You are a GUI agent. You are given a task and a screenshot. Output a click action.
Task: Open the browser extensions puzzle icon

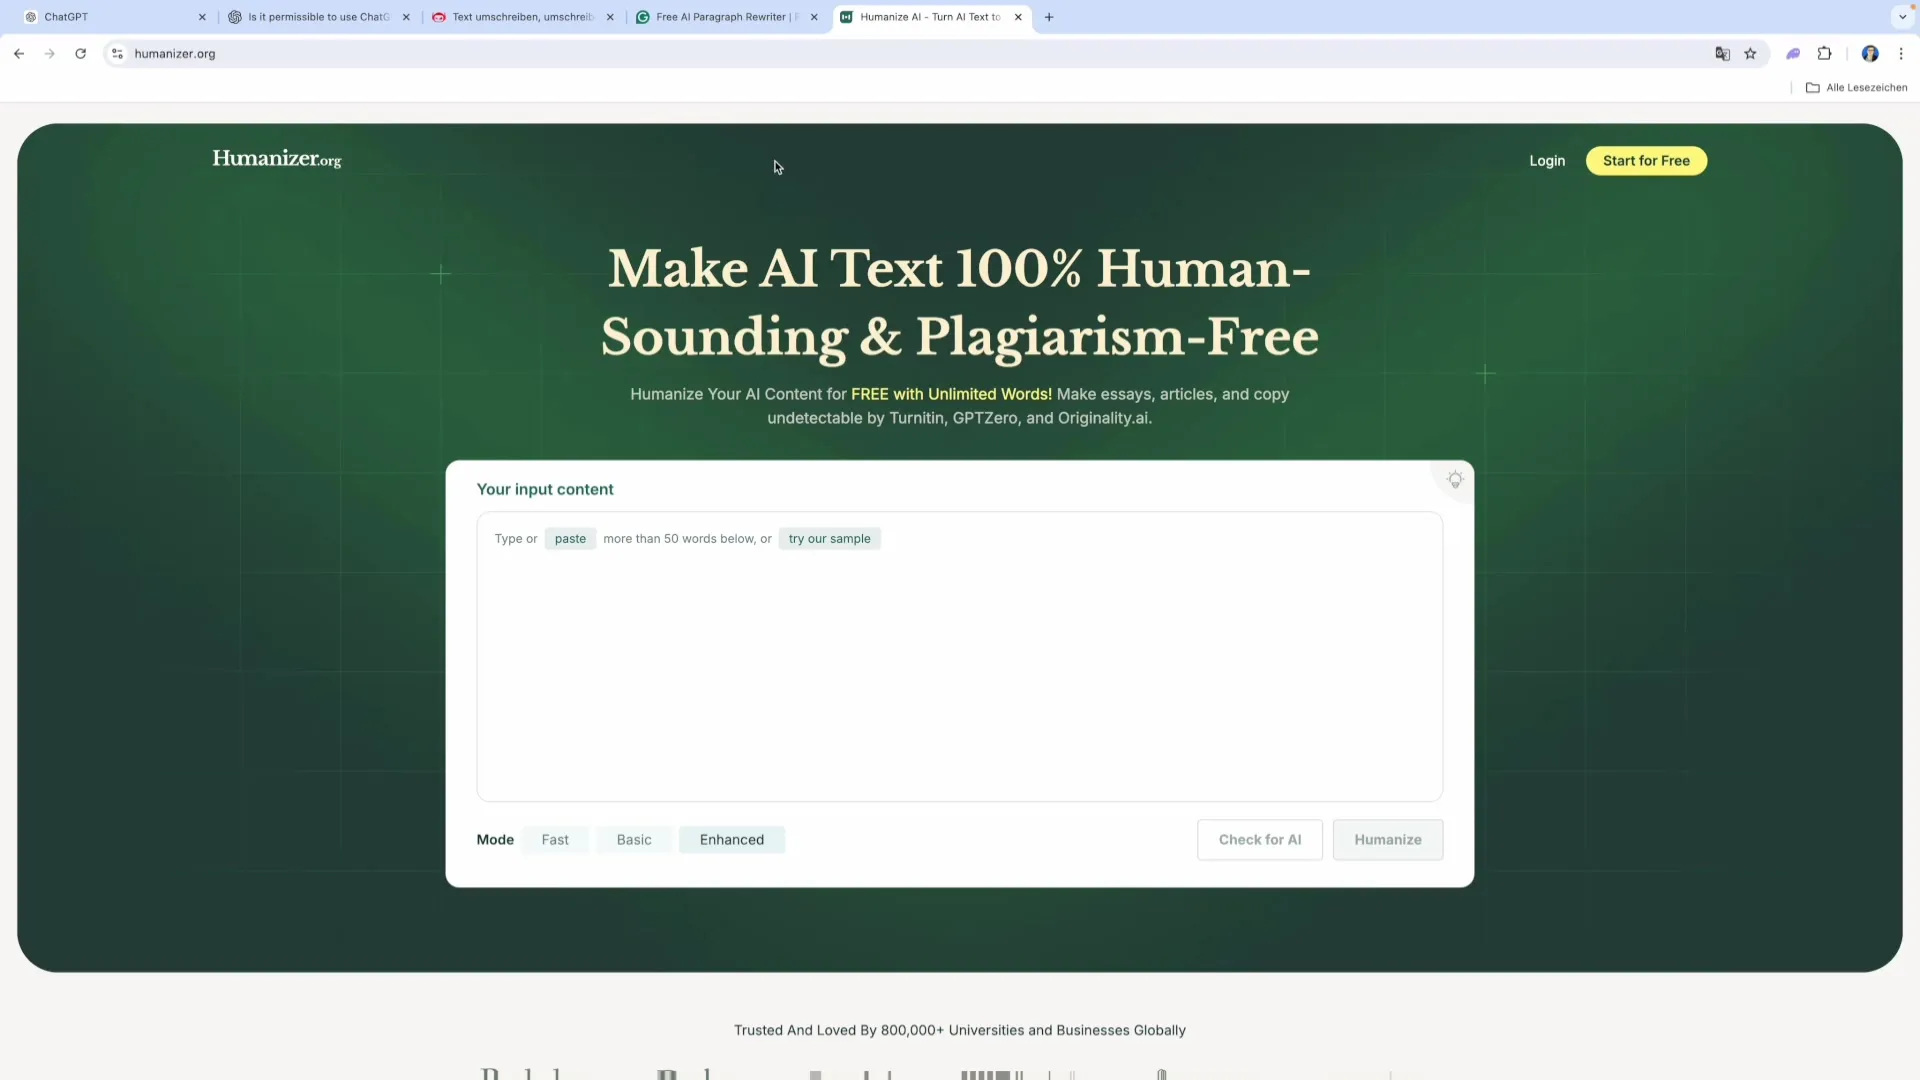[1824, 54]
